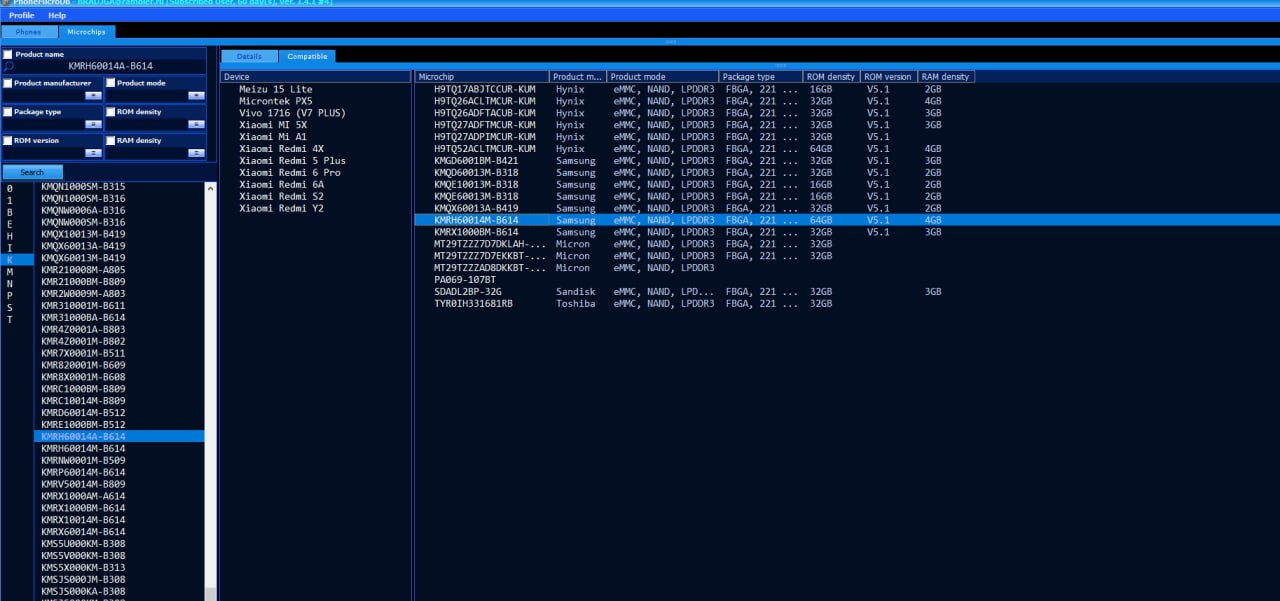Click the Toshiba manufacturer cell

[575, 304]
